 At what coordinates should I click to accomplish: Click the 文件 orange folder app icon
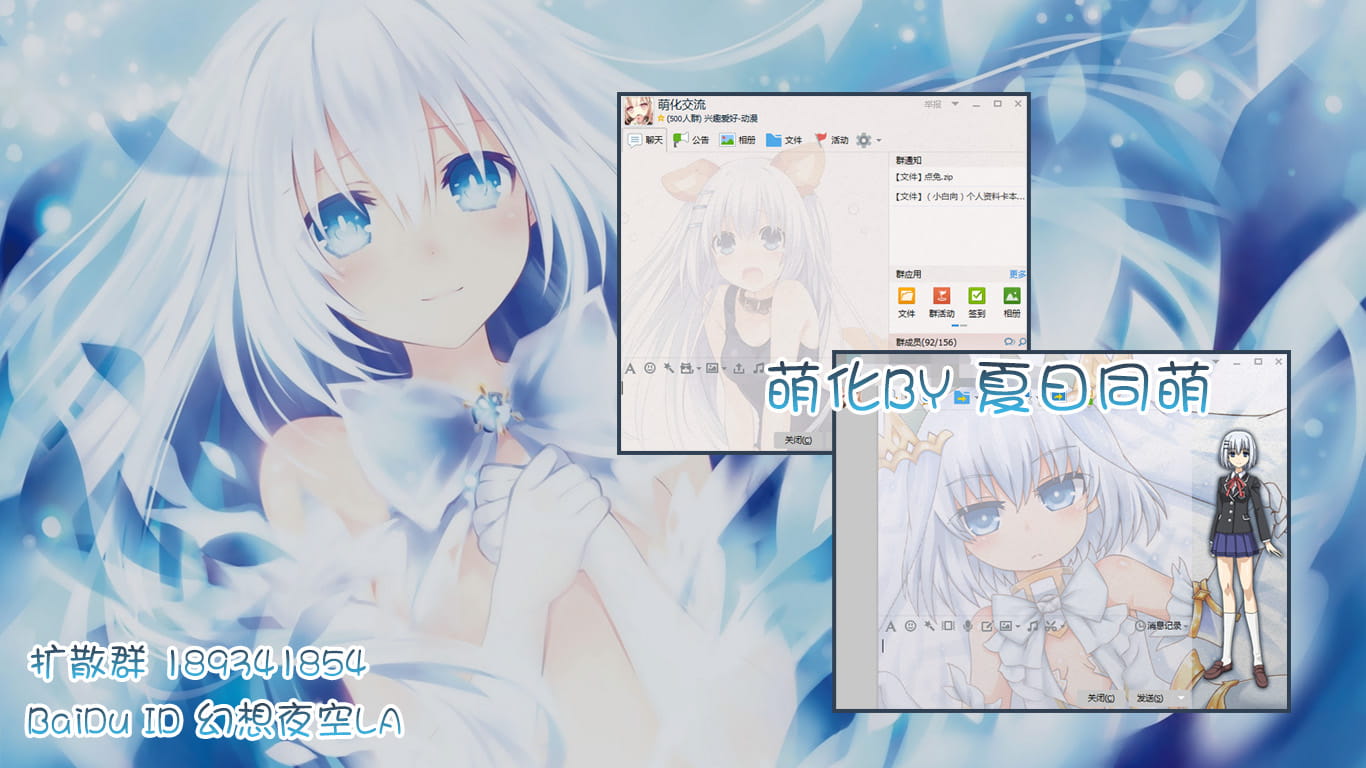click(x=906, y=296)
